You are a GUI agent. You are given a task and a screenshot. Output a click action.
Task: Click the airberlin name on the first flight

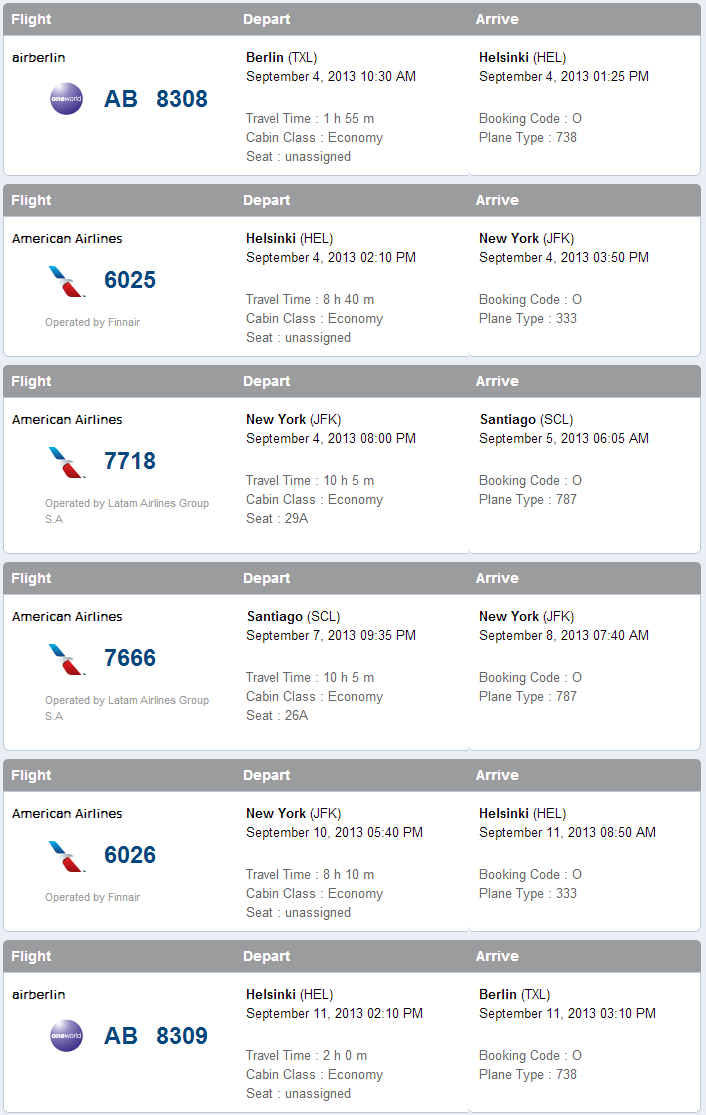tap(38, 58)
